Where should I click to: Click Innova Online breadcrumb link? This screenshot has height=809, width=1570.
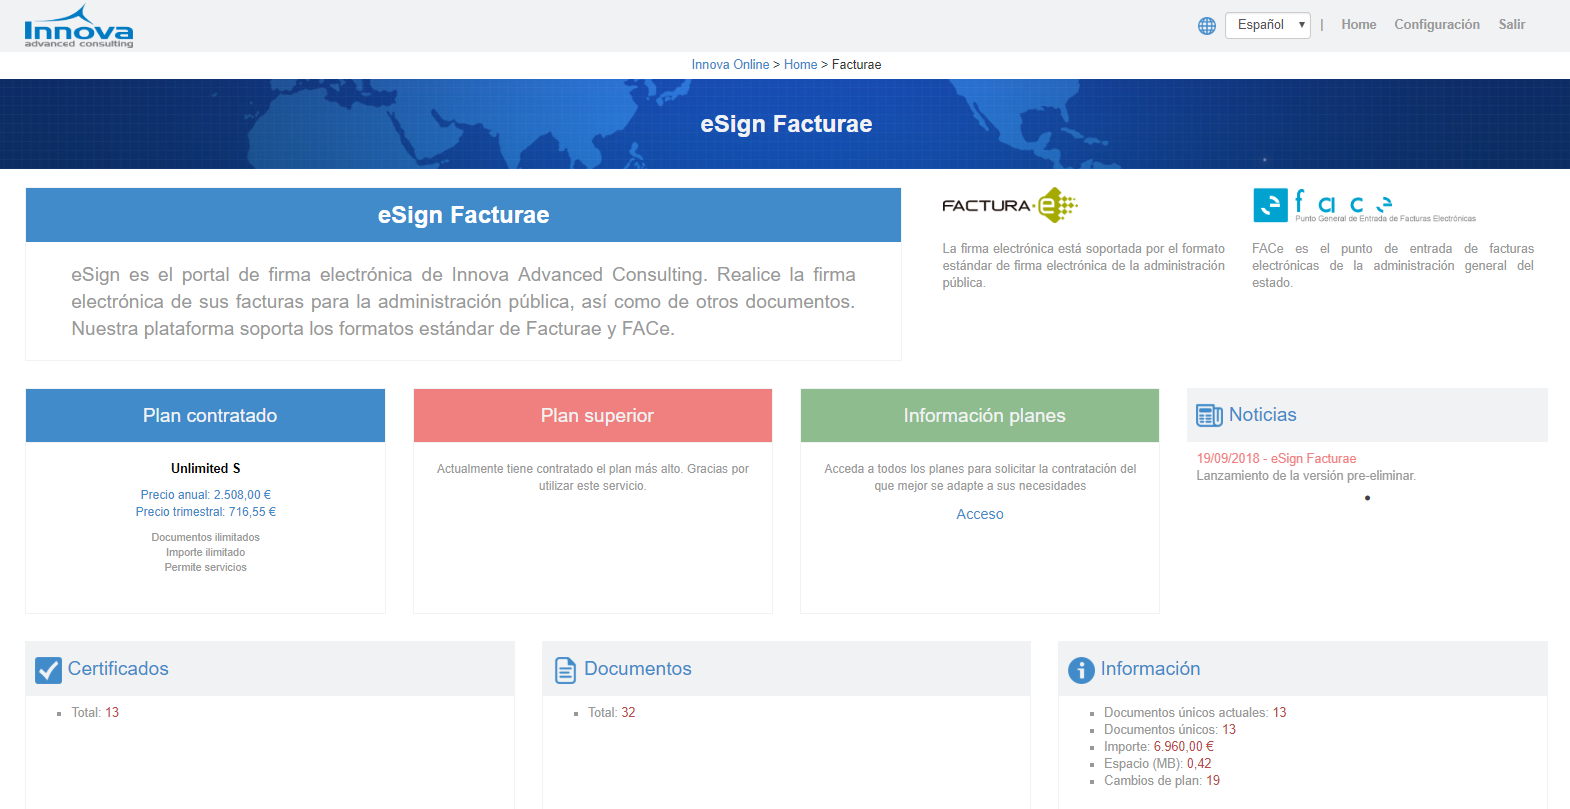[730, 65]
